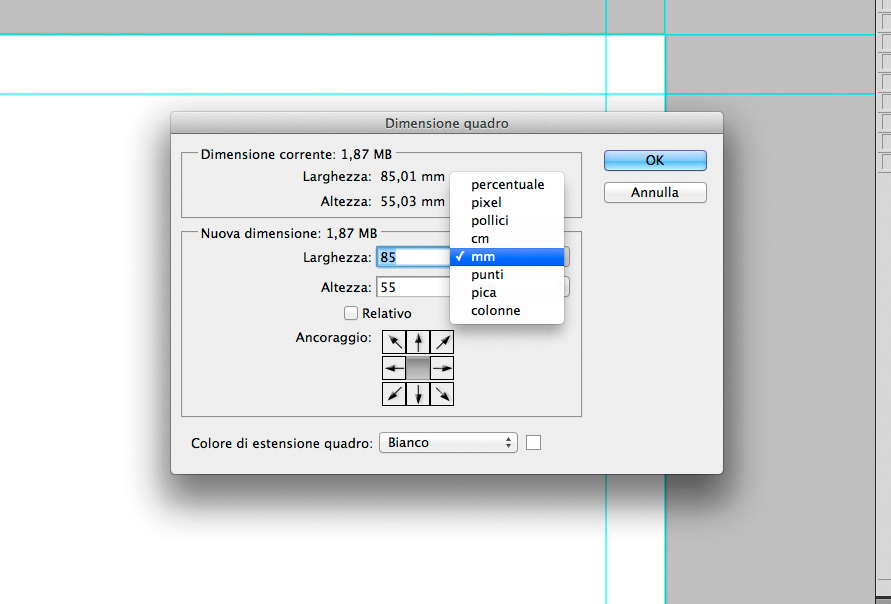Open the canvas extension color swatch

(x=534, y=443)
